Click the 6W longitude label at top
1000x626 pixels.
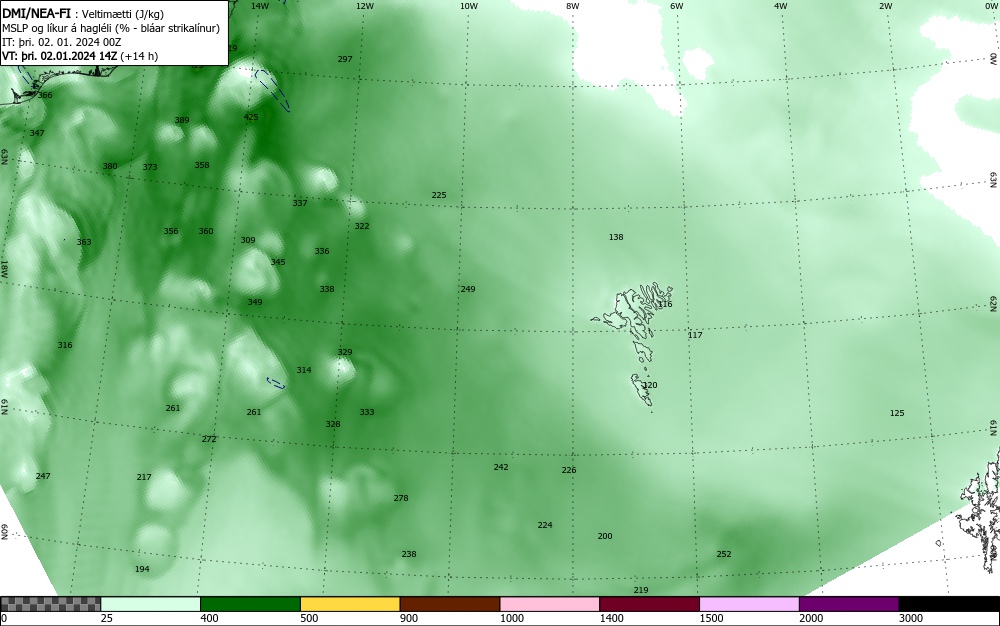point(677,6)
